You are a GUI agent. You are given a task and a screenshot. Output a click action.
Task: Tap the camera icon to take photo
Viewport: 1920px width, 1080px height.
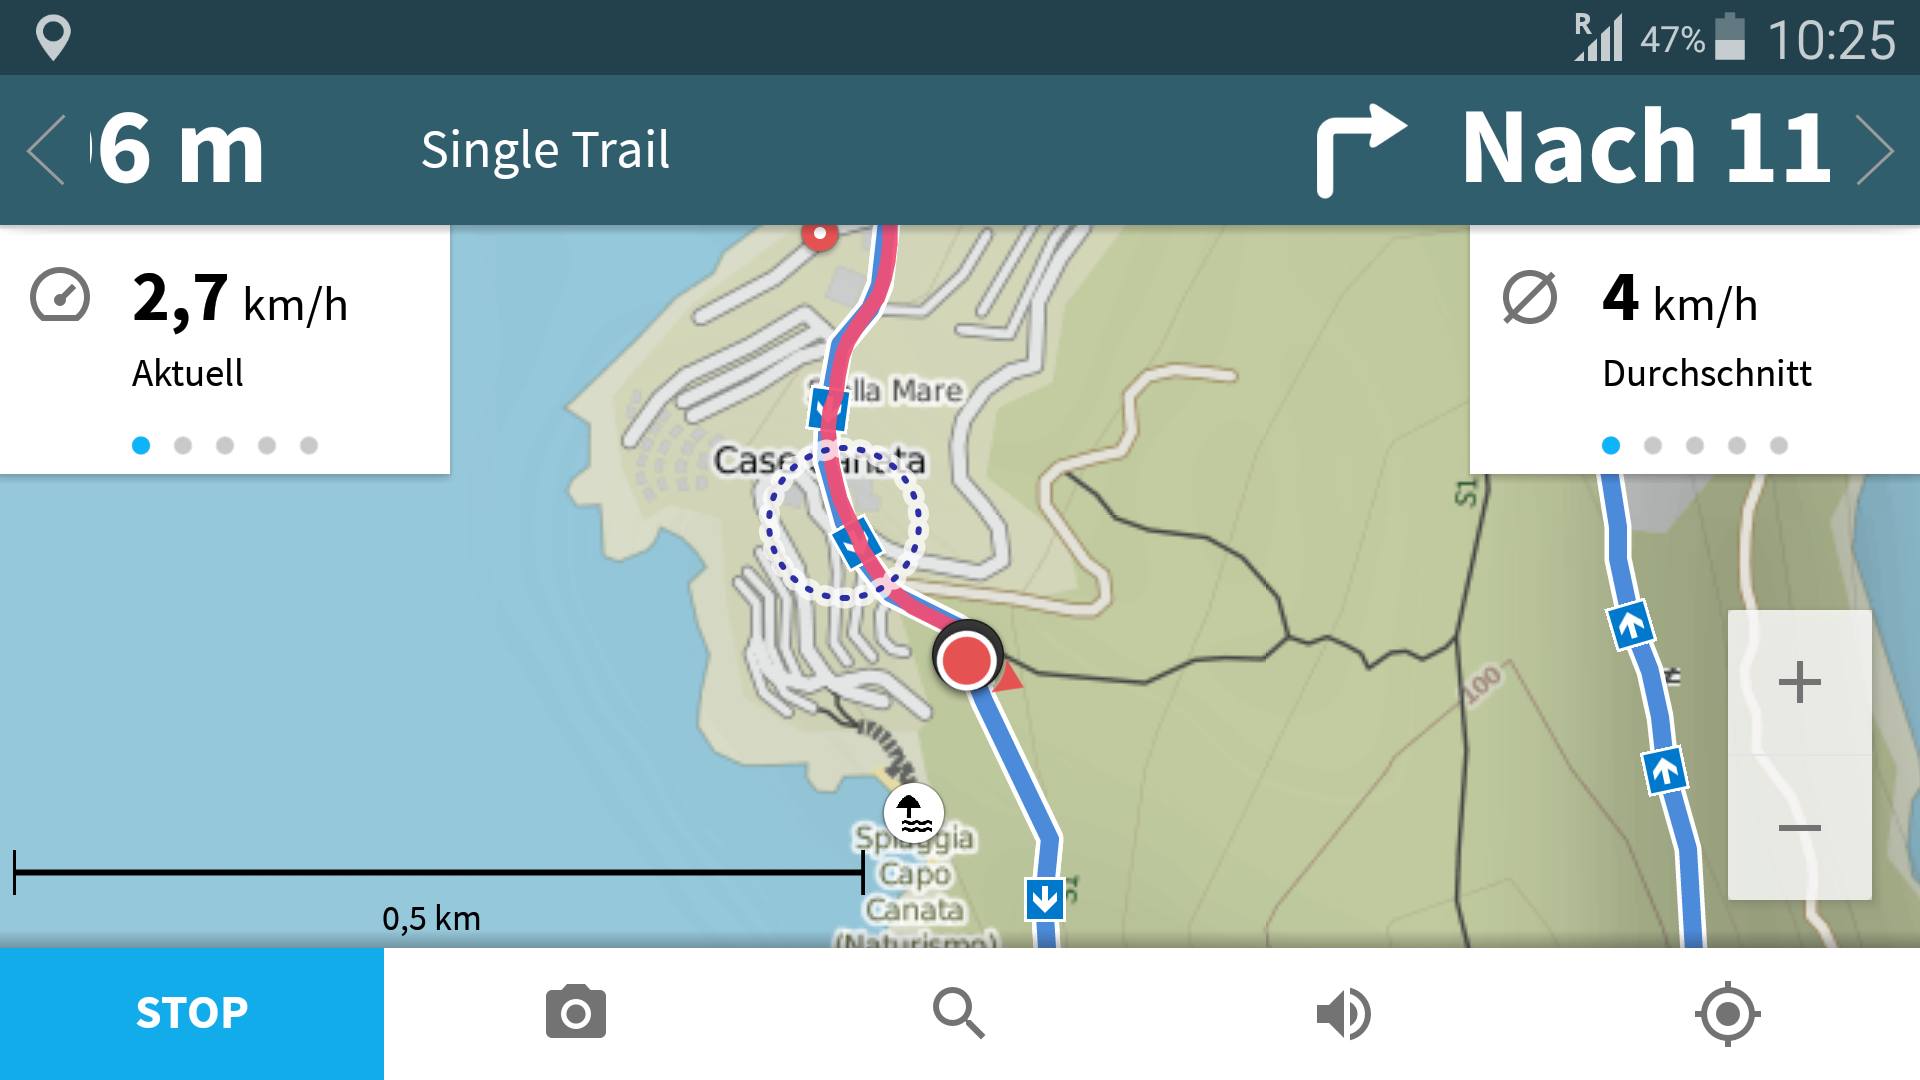point(575,1012)
